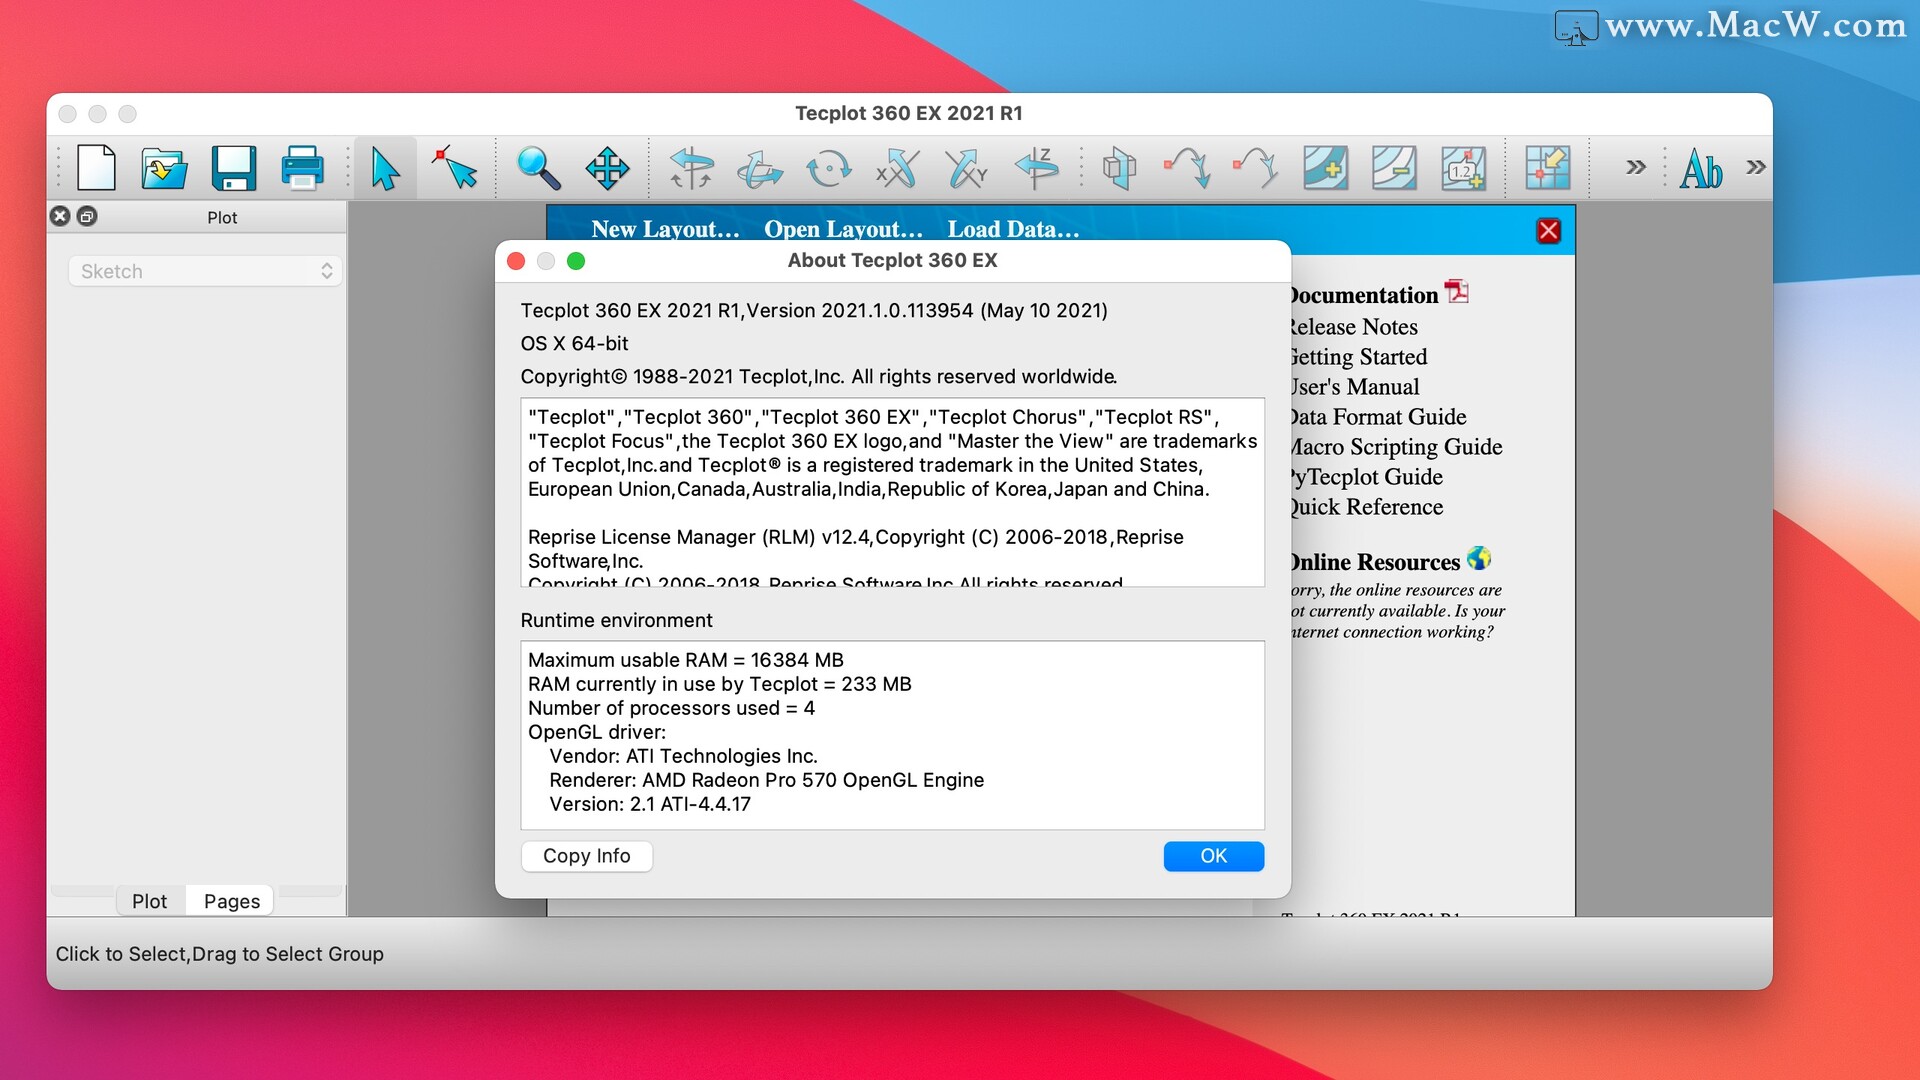1920x1080 pixels.
Task: Click OK to close About dialog
Action: [1212, 855]
